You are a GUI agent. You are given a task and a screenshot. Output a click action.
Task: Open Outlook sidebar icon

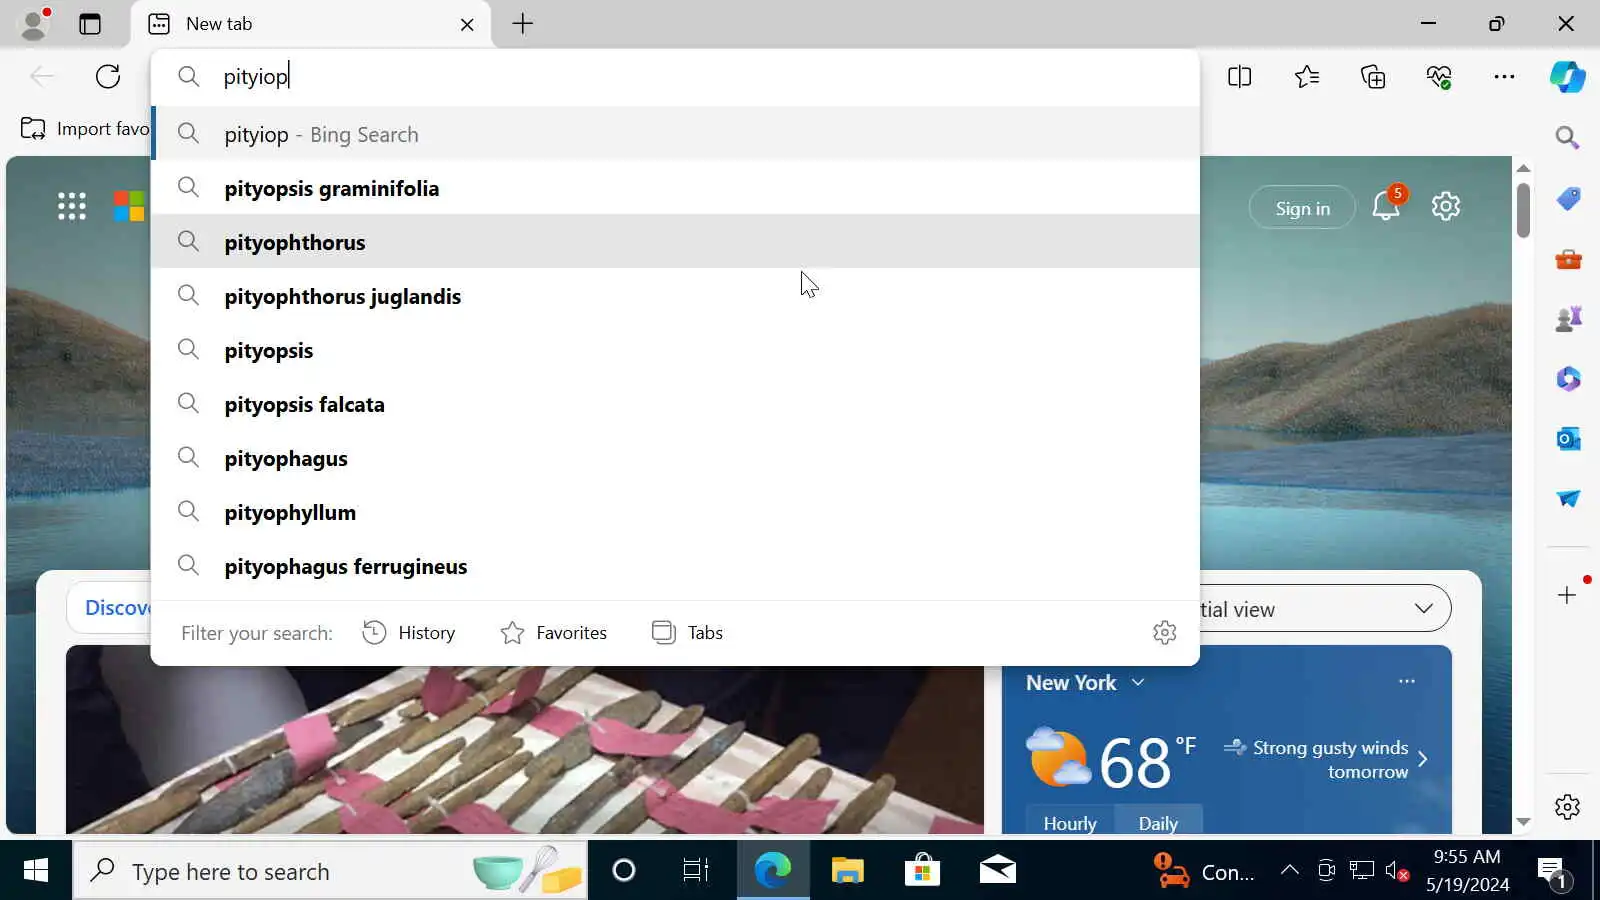tap(1568, 439)
